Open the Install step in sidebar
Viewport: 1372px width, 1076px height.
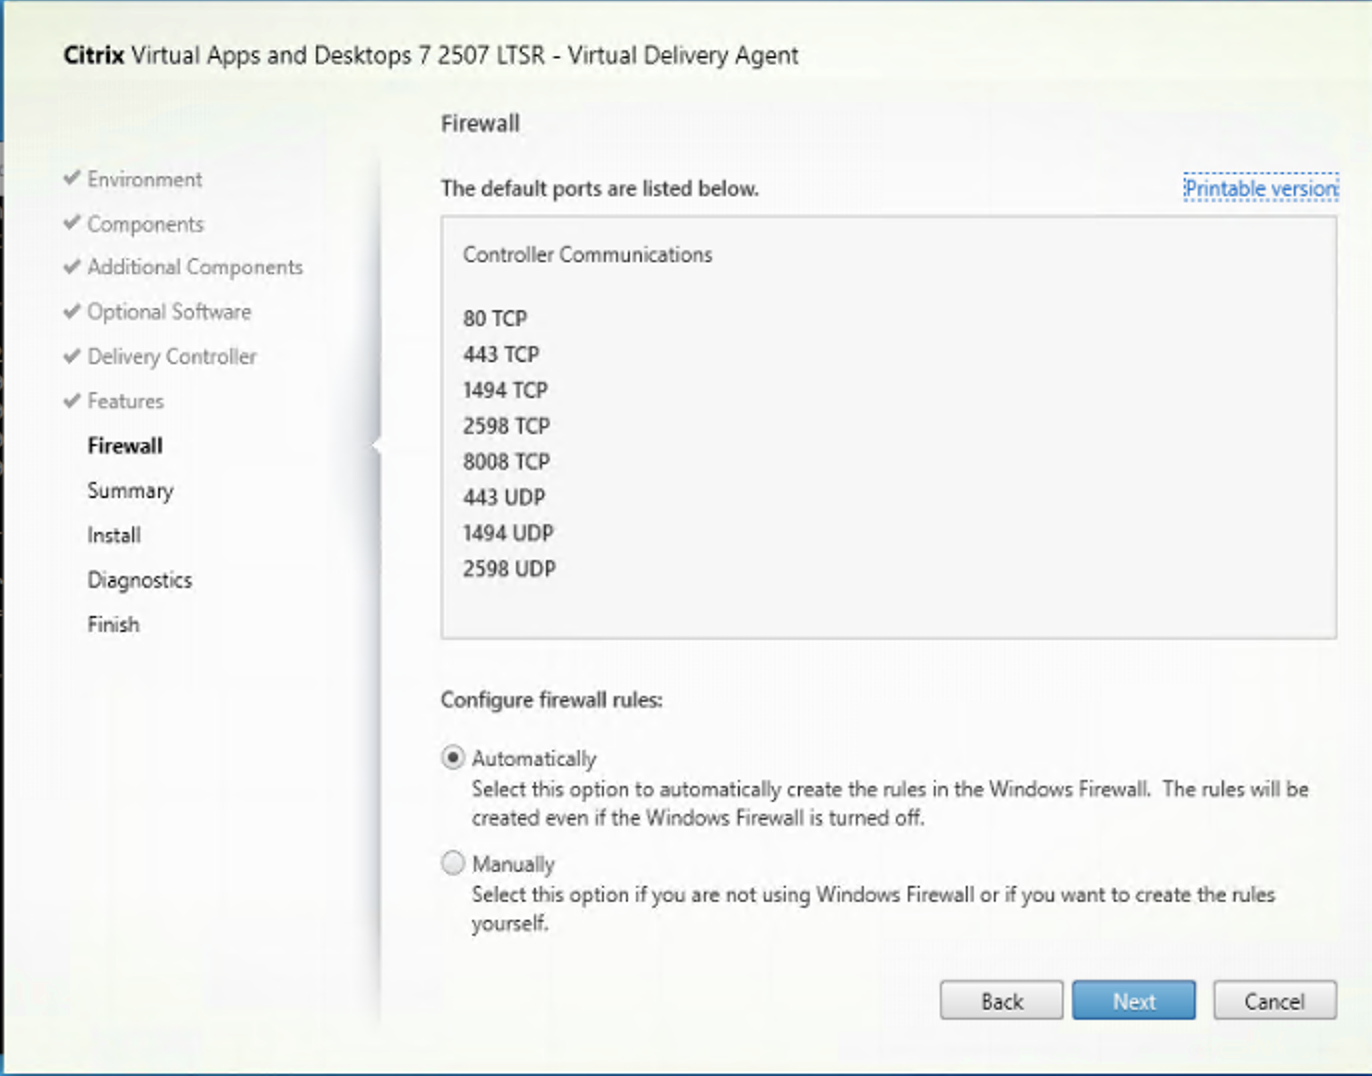pyautogui.click(x=113, y=535)
